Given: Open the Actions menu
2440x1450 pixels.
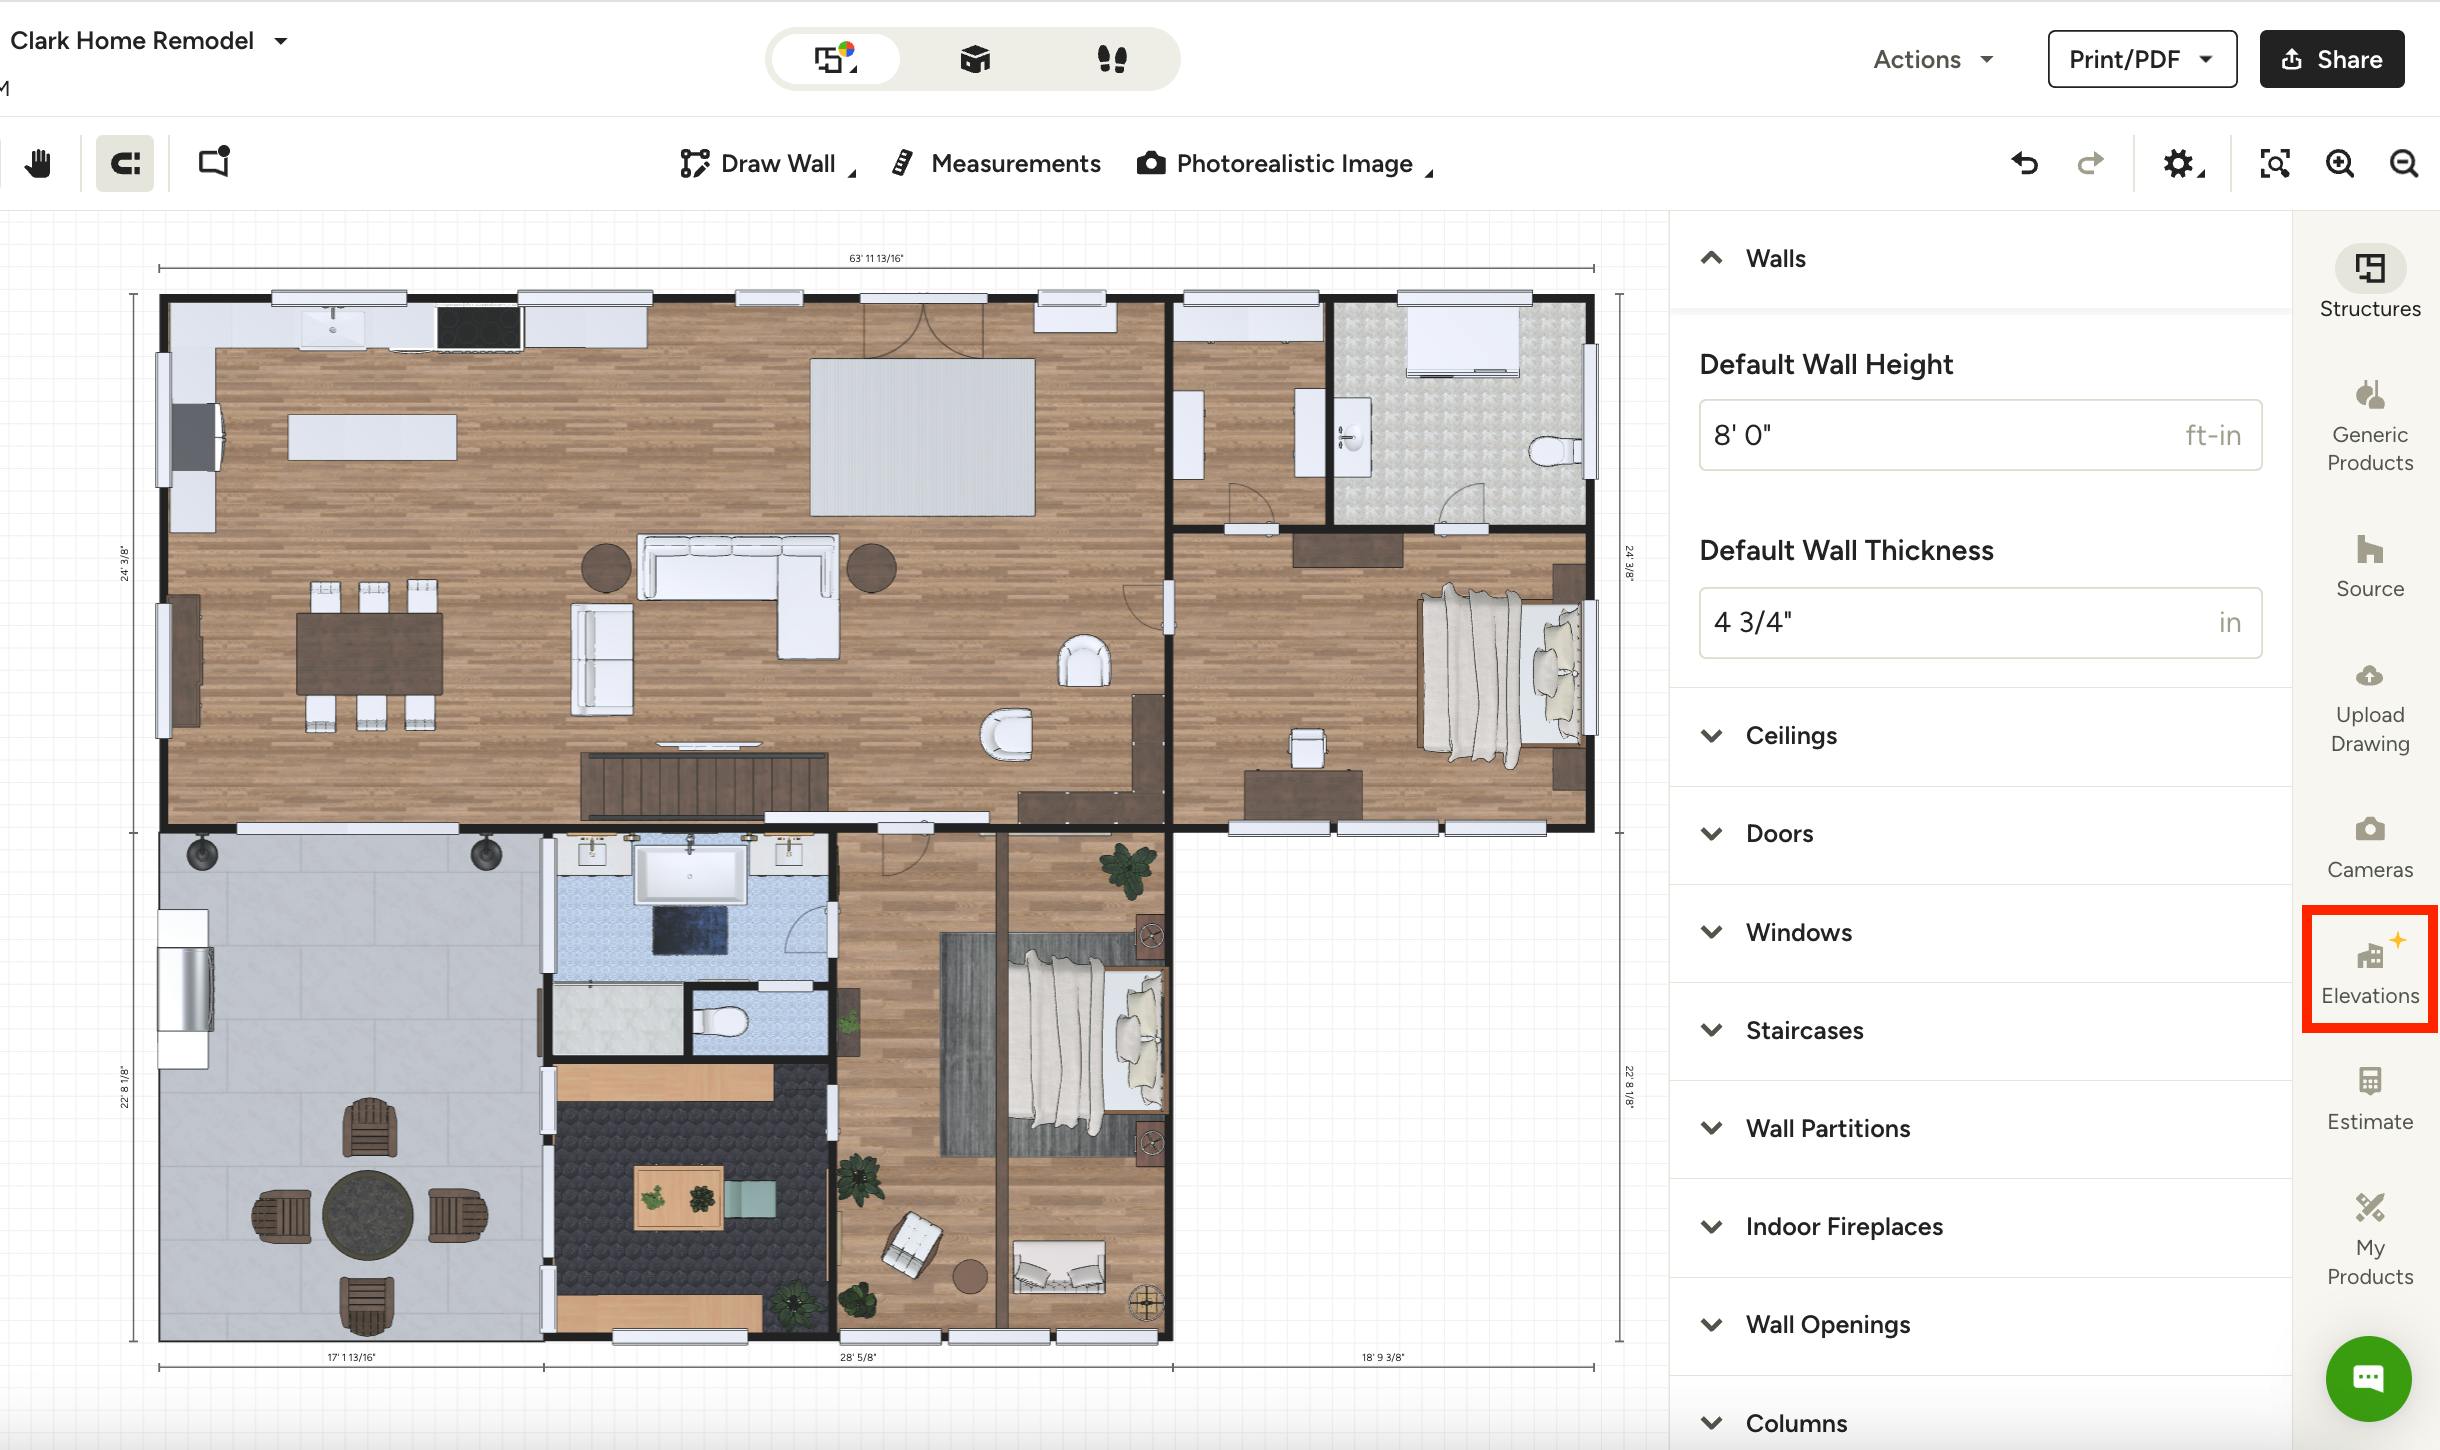Looking at the screenshot, I should [1929, 59].
